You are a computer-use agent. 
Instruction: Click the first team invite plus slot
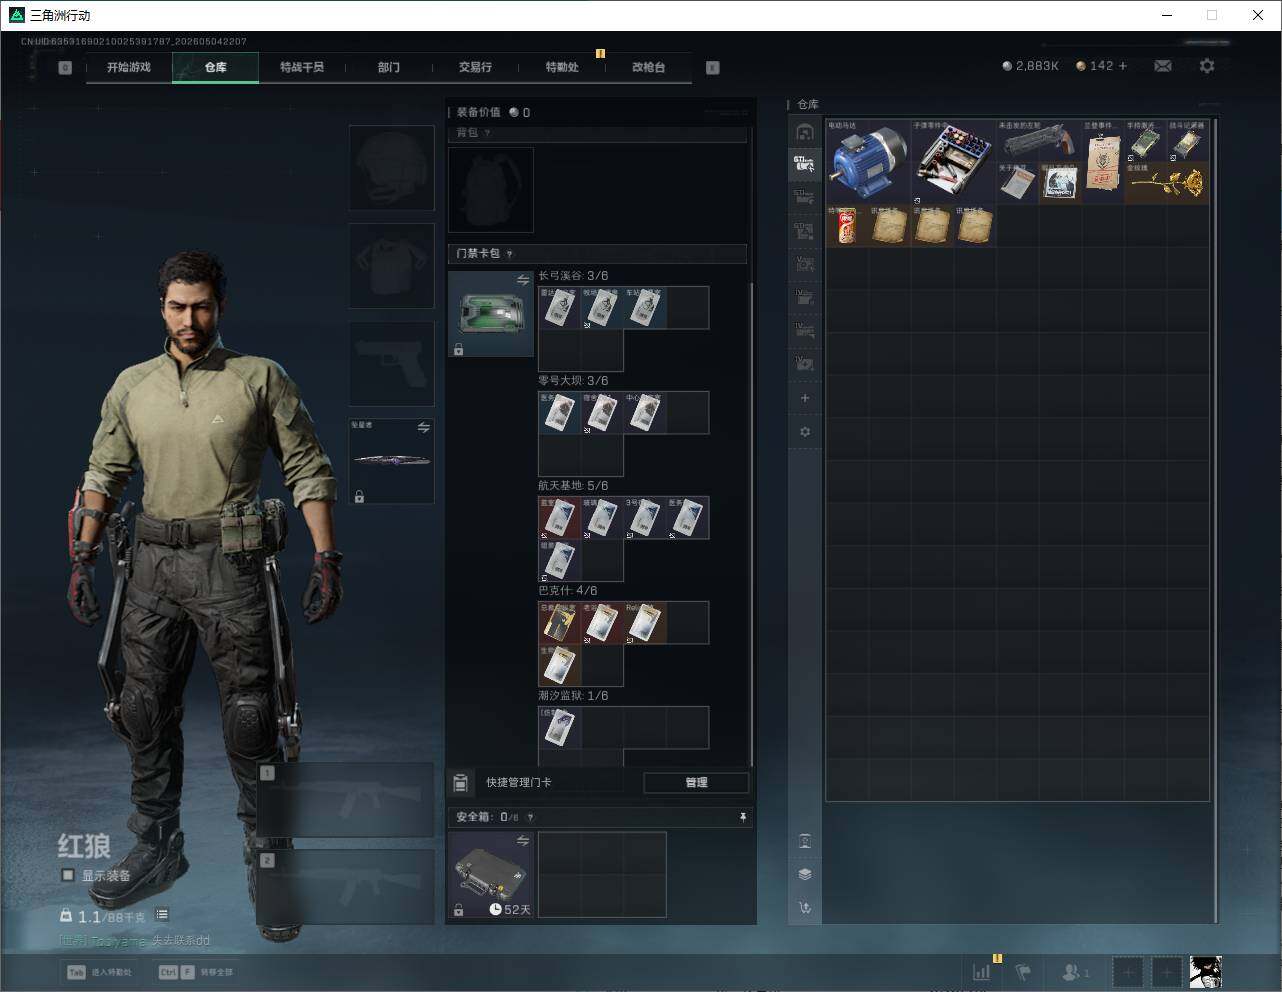1128,971
